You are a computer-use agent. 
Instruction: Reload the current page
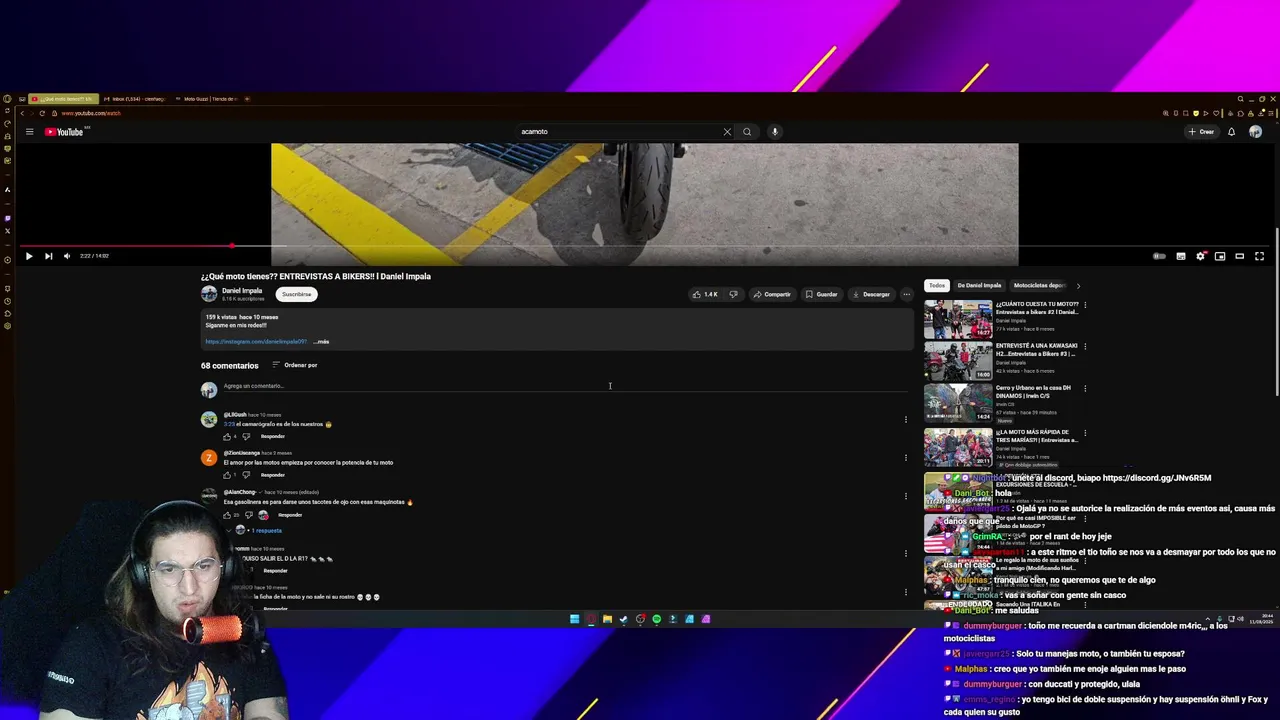click(42, 113)
